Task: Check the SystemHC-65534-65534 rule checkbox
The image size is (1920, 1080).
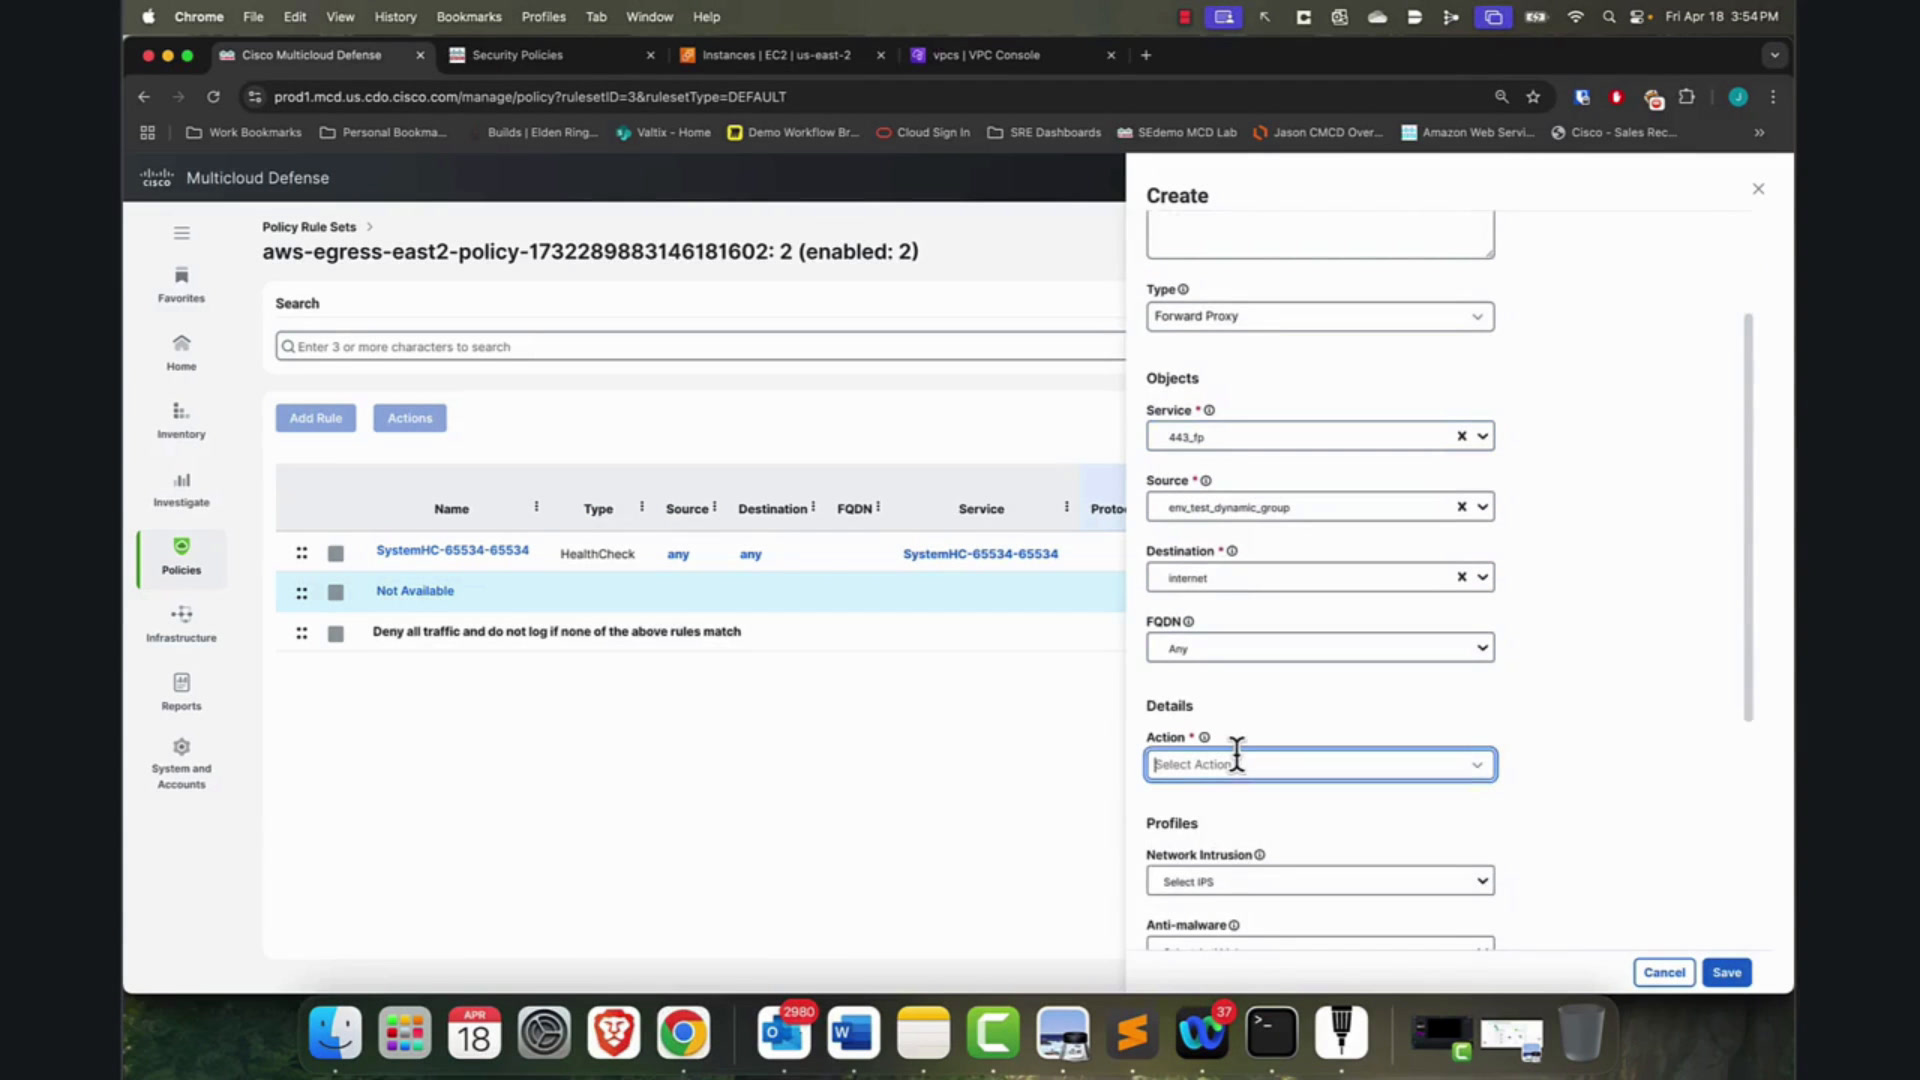Action: click(x=336, y=554)
